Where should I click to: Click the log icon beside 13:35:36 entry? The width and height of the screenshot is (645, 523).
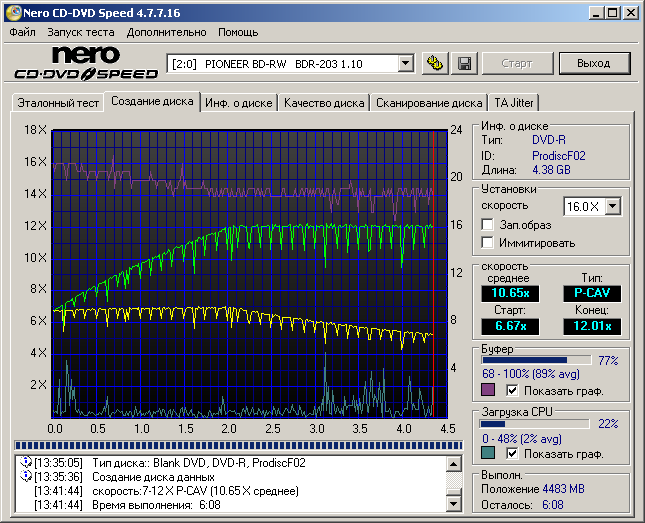(x=26, y=477)
